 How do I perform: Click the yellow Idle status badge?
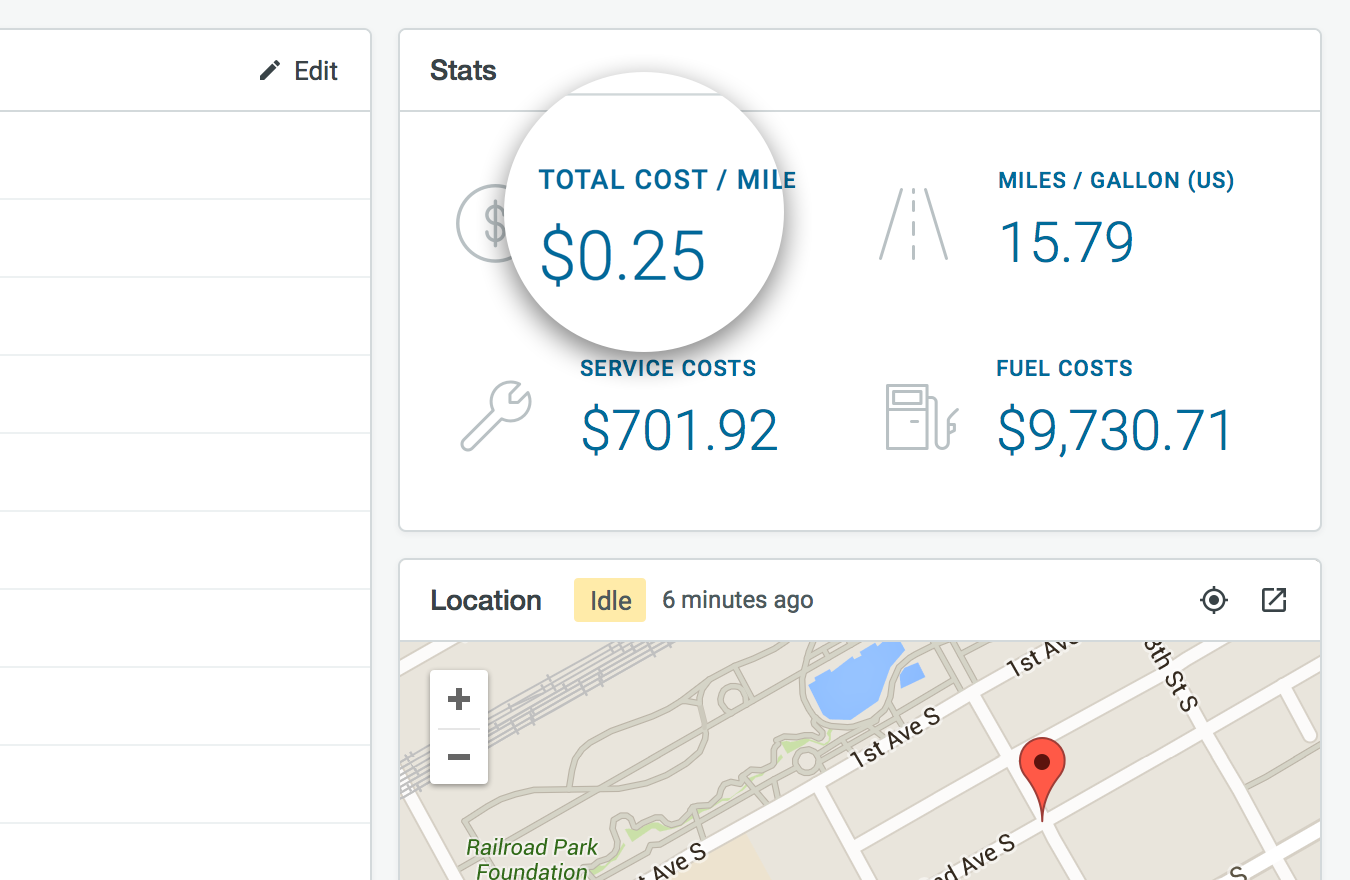(610, 601)
